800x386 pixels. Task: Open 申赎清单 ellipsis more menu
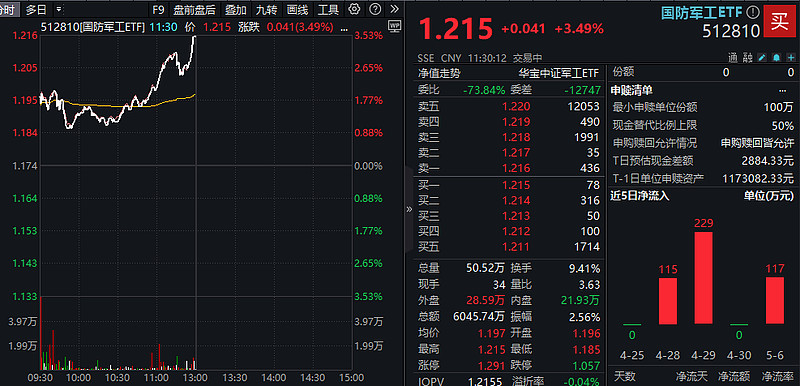(x=783, y=91)
